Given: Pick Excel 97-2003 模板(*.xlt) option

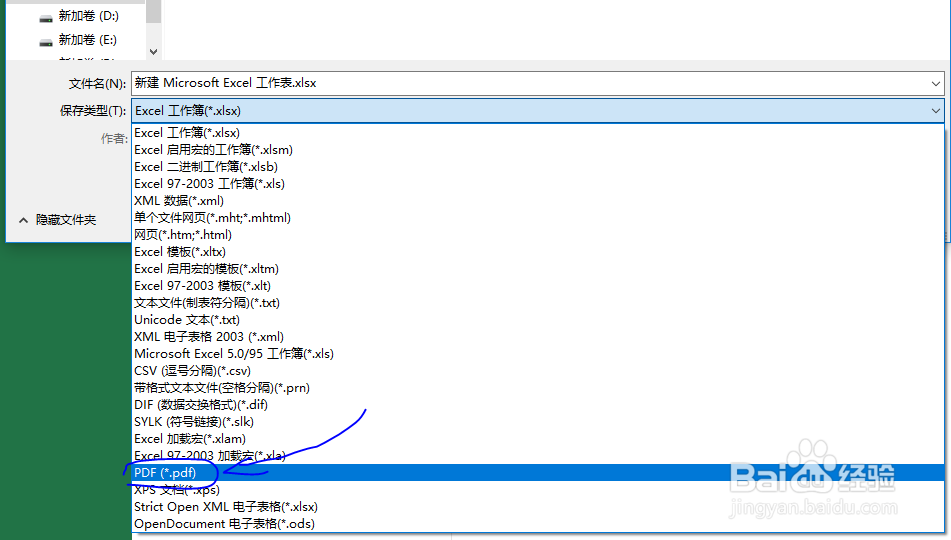Looking at the screenshot, I should (x=538, y=286).
